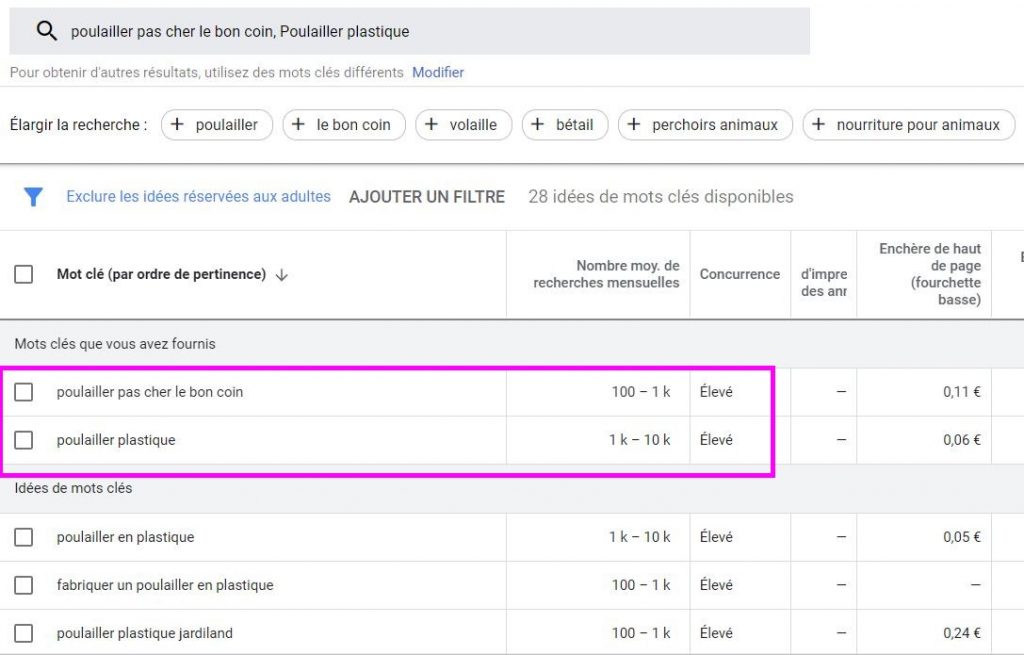Check the "poulailler plastique" row
The height and width of the screenshot is (655, 1024).
pyautogui.click(x=24, y=440)
